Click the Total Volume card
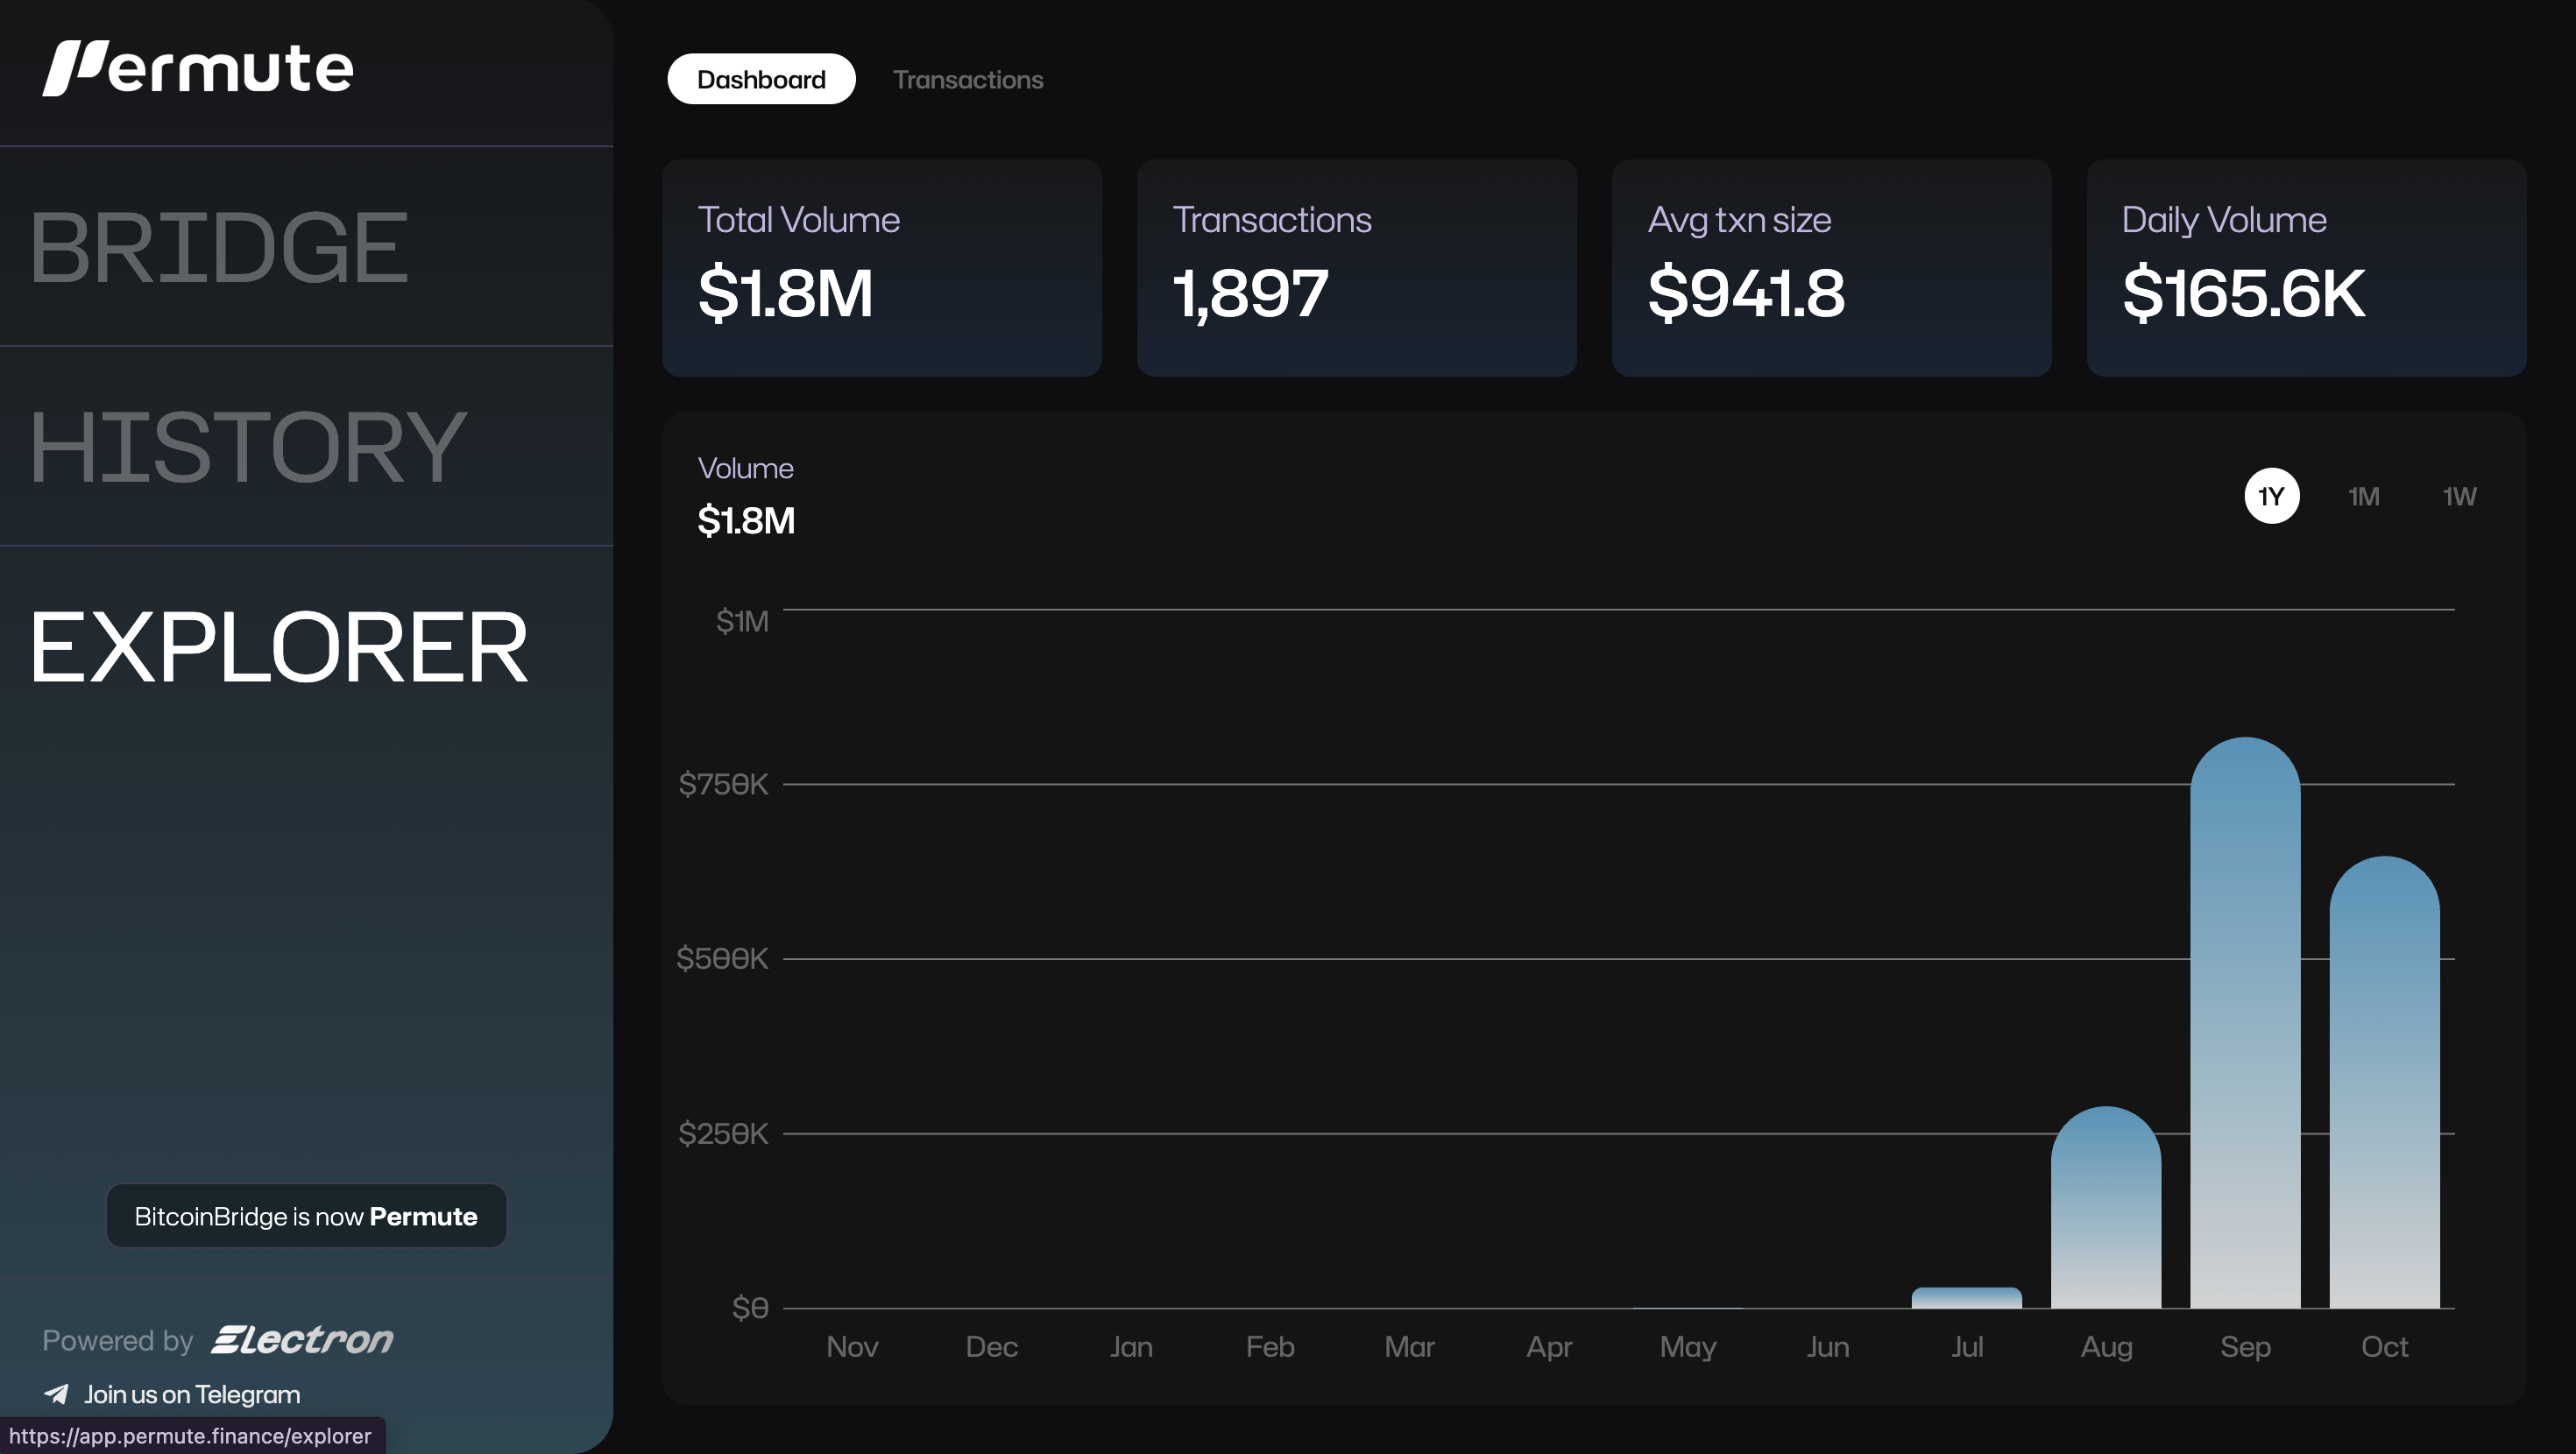The image size is (2576, 1454). pyautogui.click(x=881, y=268)
